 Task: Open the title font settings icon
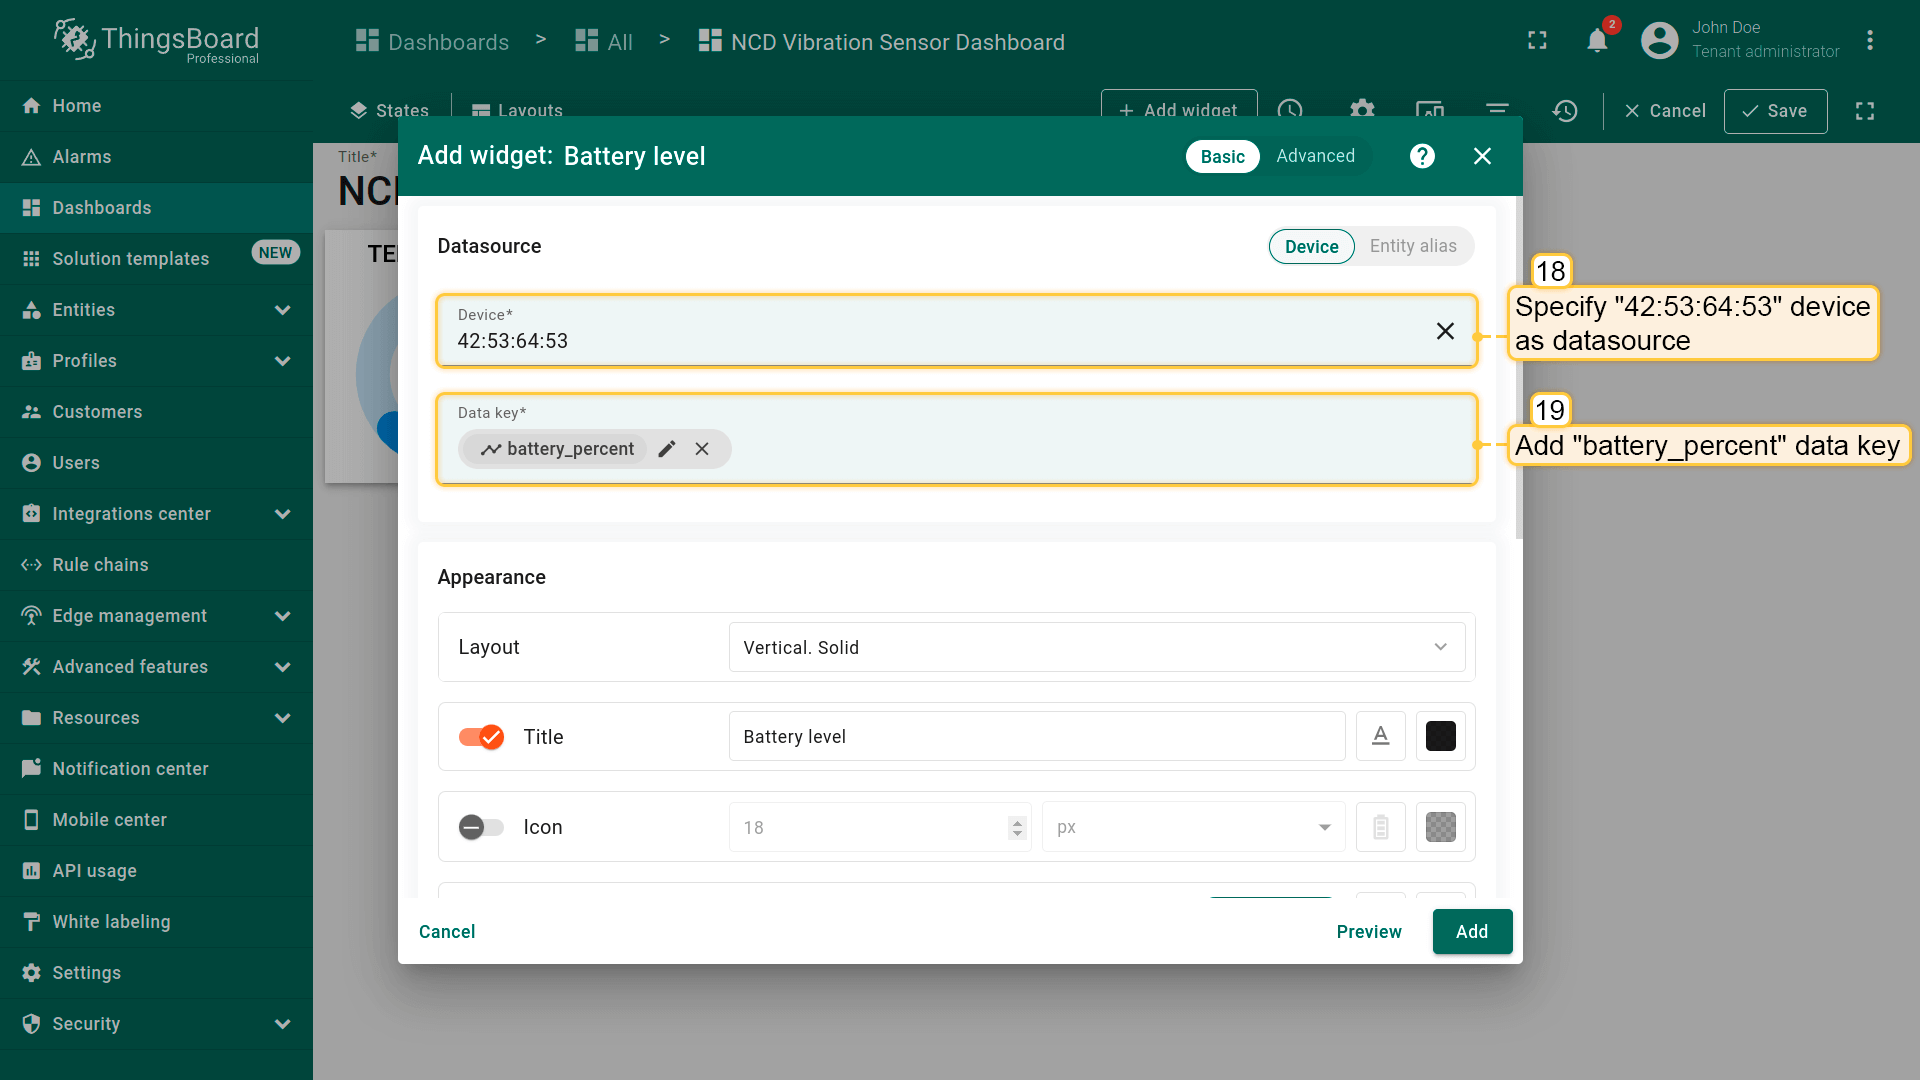1380,737
